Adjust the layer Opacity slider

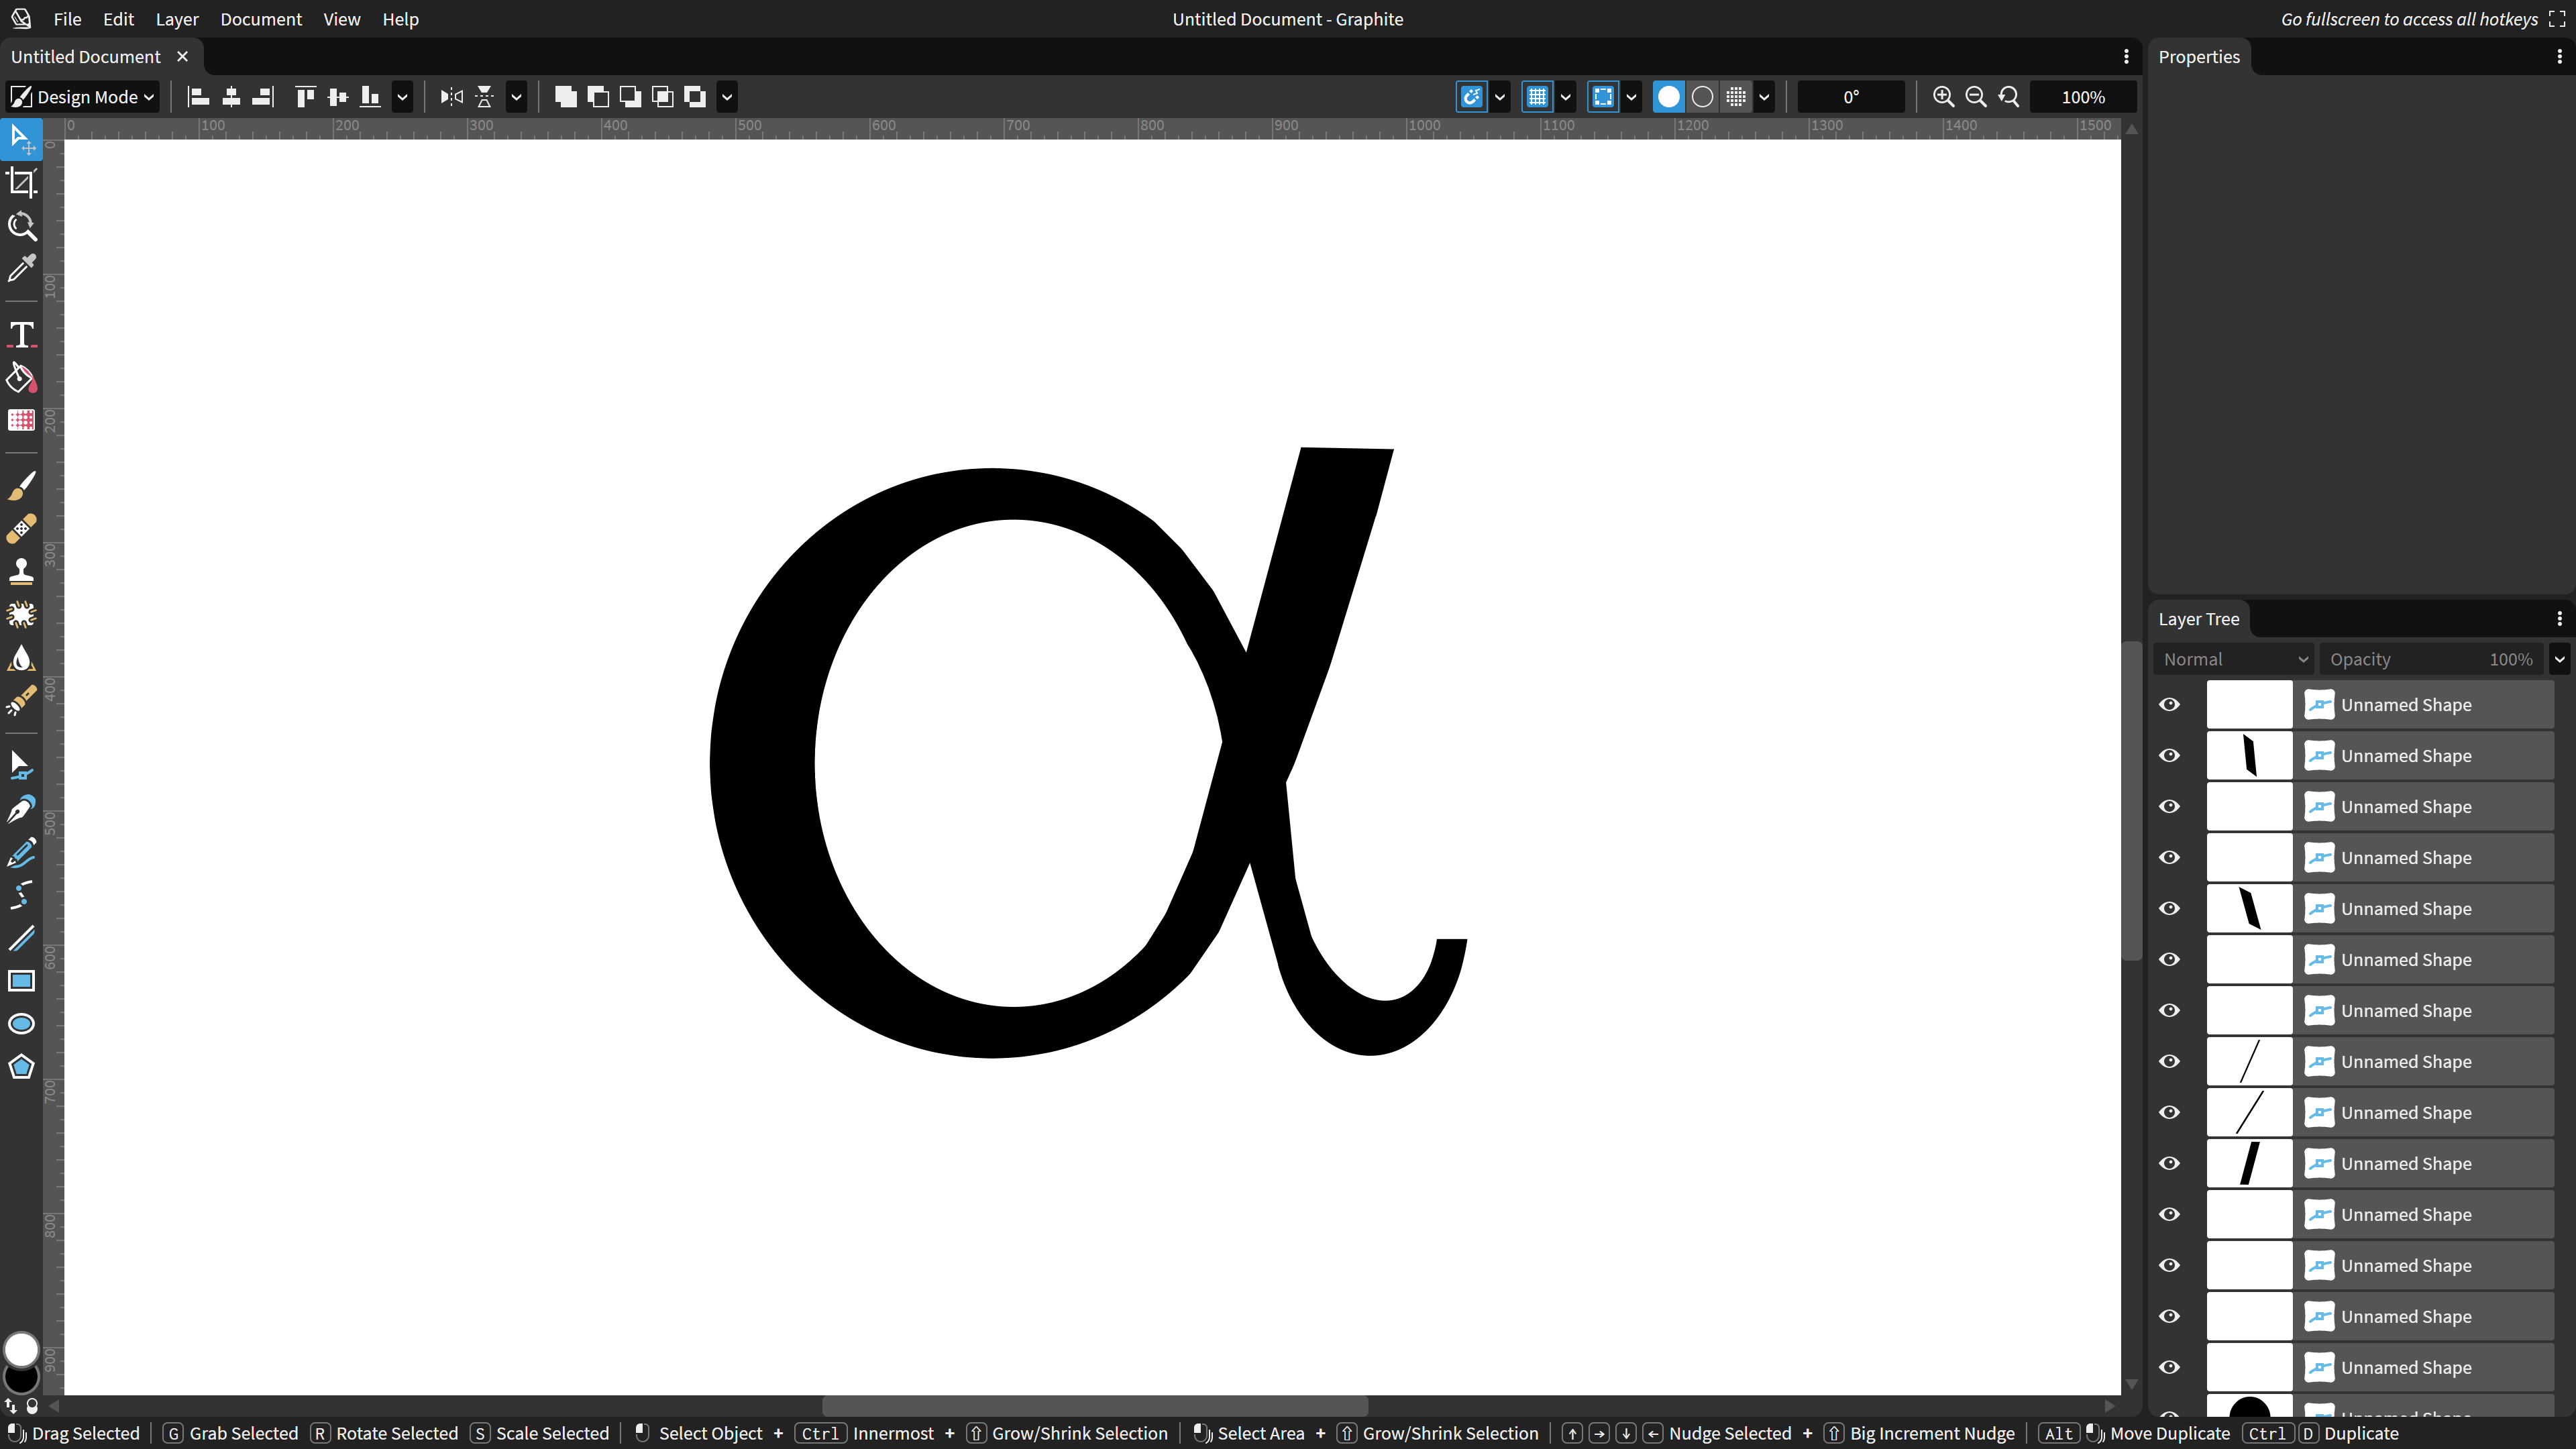pos(2431,659)
